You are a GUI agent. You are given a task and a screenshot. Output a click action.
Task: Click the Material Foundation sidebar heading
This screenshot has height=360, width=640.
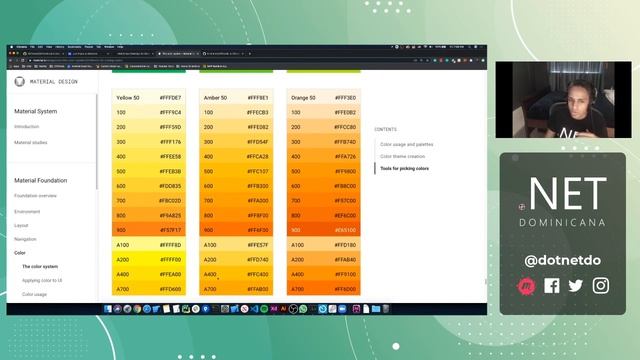point(40,180)
